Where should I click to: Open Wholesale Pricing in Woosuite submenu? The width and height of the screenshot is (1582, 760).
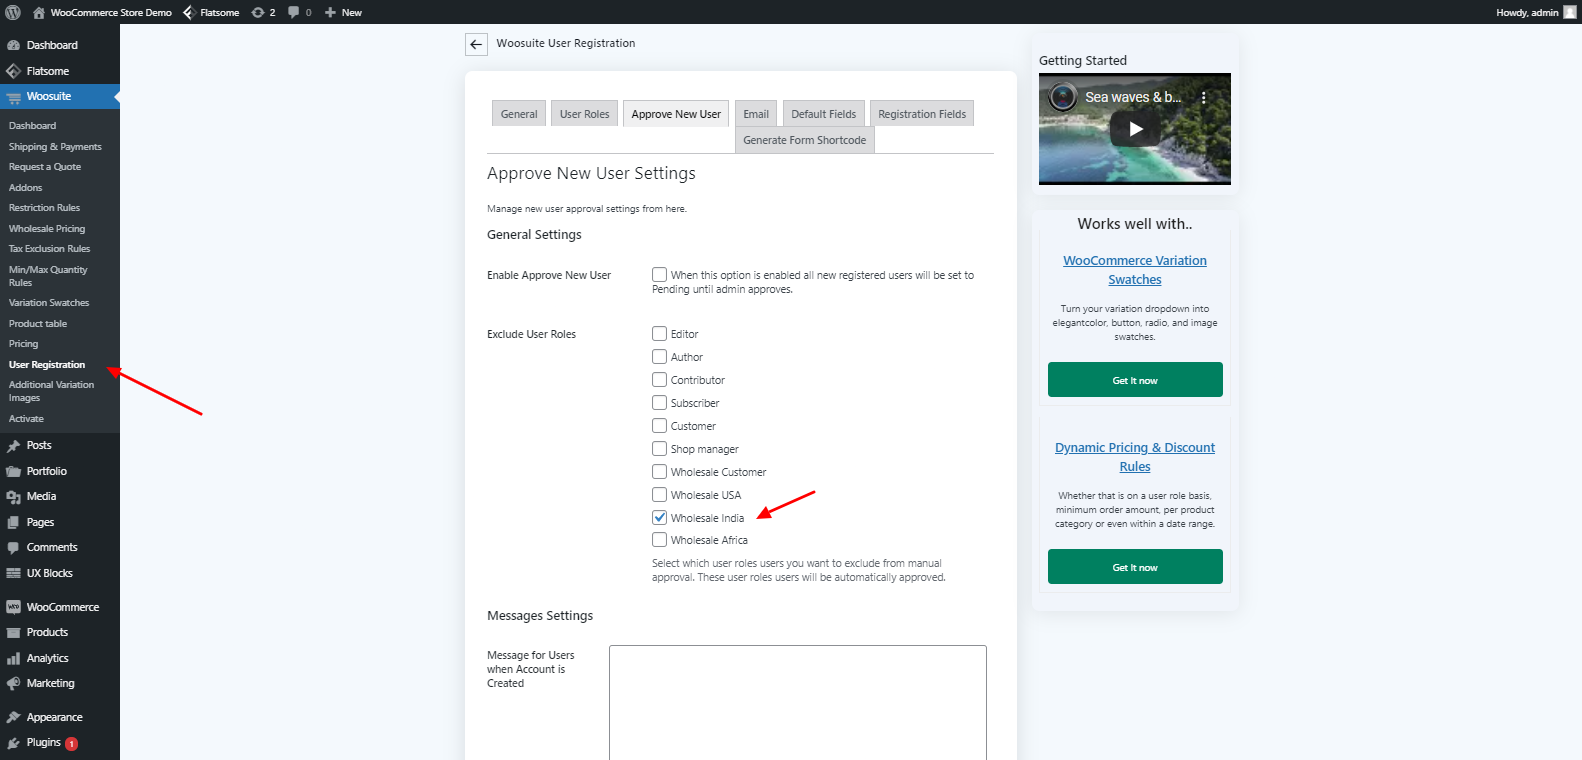[47, 229]
